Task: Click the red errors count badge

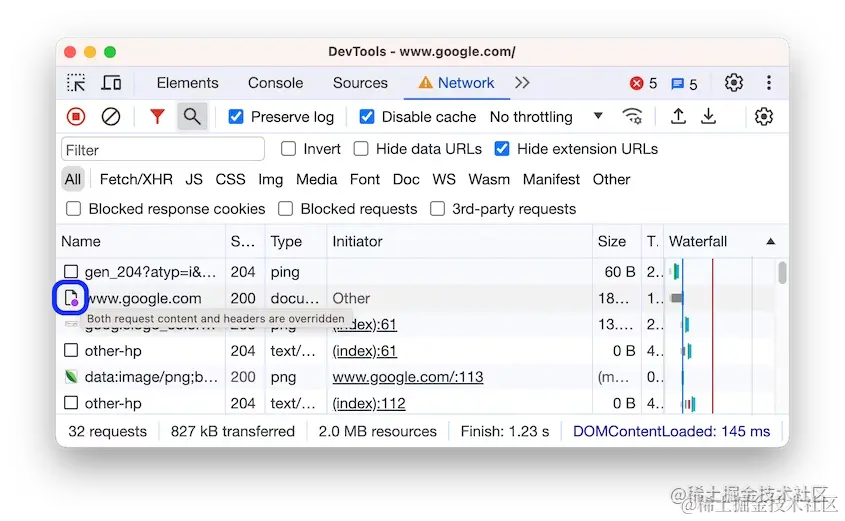Action: 643,84
